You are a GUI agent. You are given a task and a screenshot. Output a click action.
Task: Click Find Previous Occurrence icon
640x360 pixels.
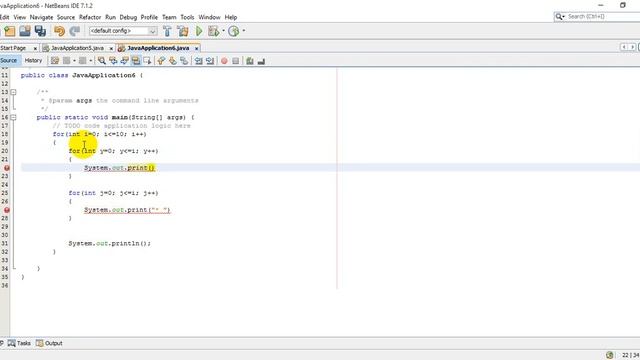113,61
